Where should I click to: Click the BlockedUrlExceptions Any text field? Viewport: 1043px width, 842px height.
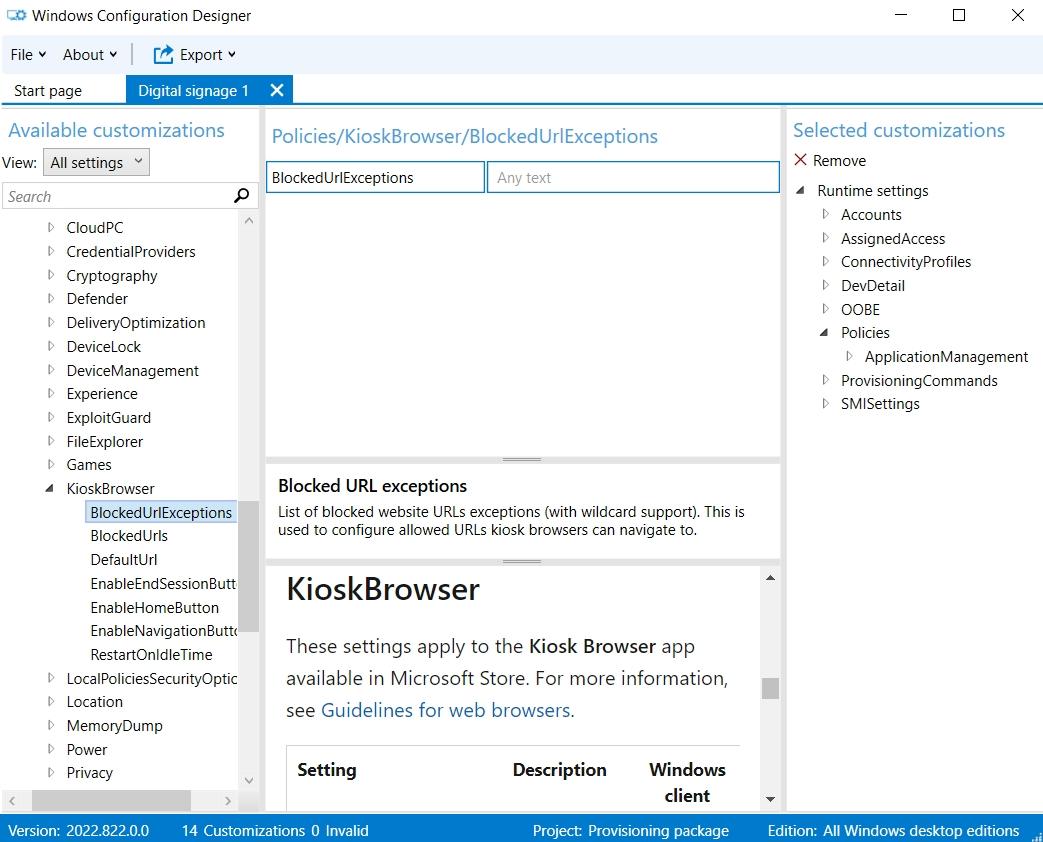tap(632, 178)
